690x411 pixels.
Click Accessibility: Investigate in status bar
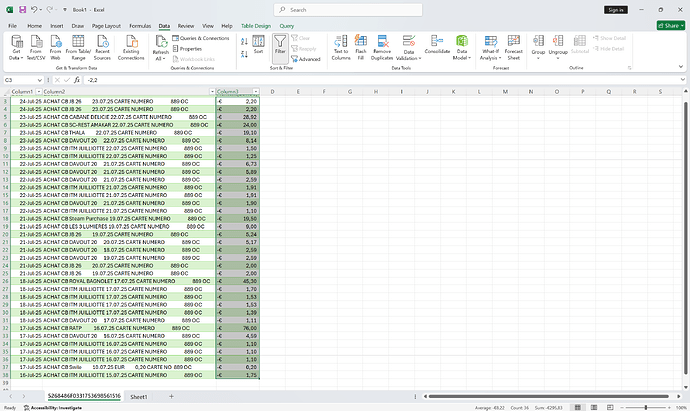coord(53,408)
